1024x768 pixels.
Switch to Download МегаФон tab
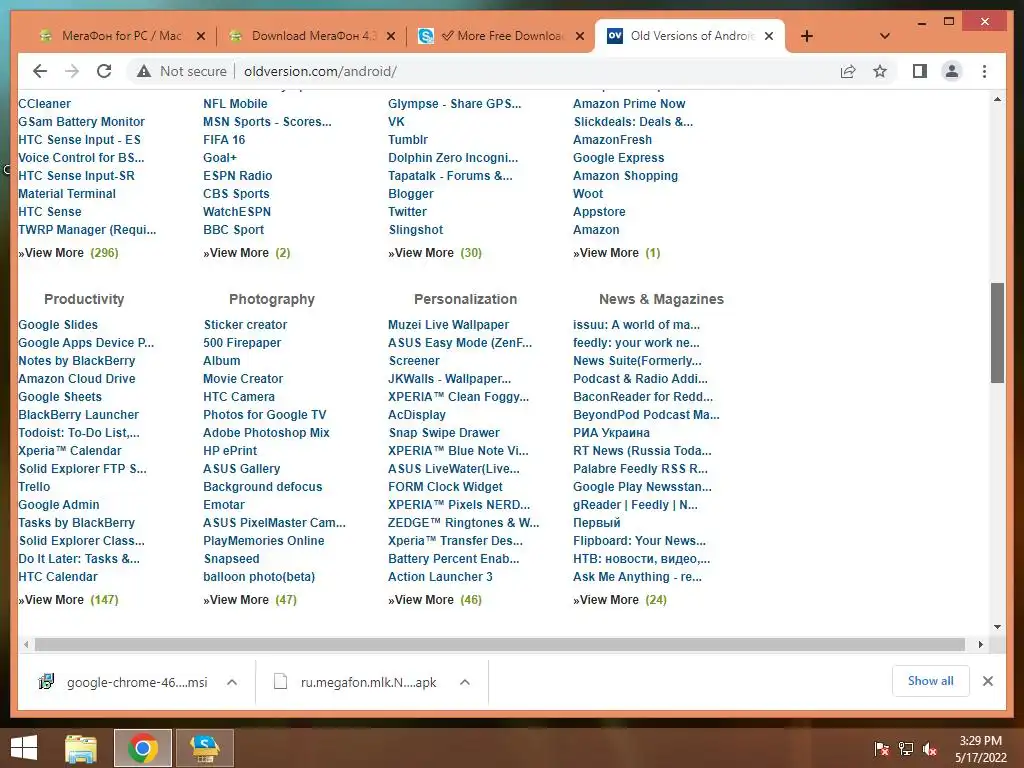[313, 36]
